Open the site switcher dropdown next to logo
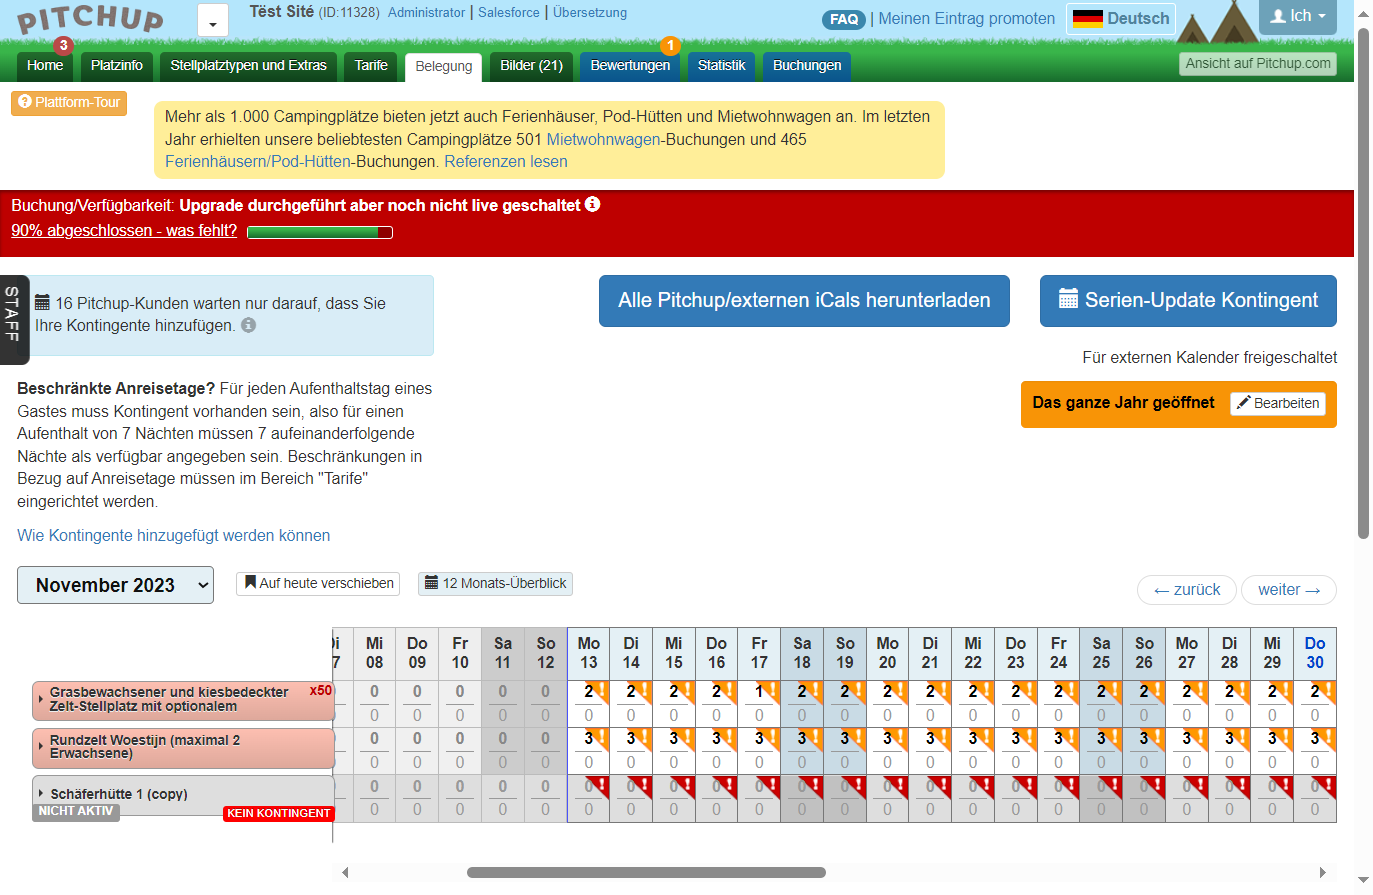Viewport: 1373px width, 895px height. [213, 20]
